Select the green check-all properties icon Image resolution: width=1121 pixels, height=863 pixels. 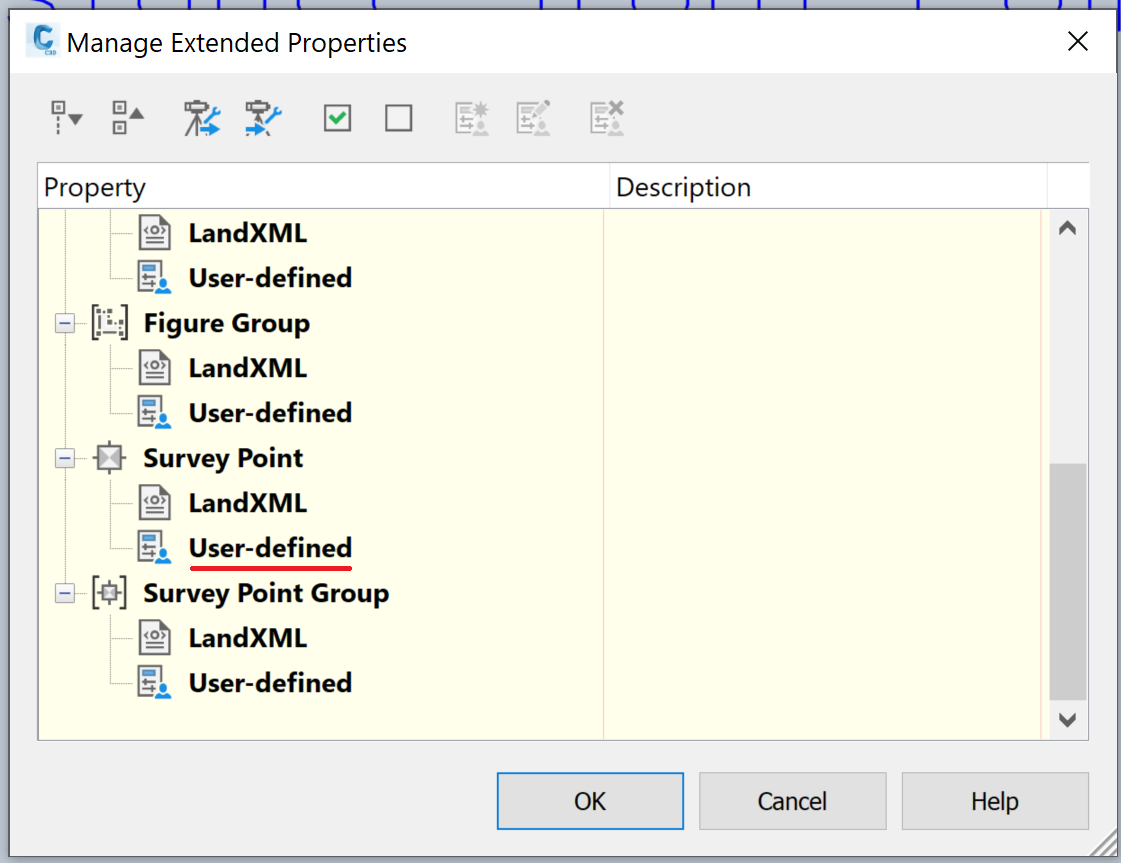tap(336, 118)
